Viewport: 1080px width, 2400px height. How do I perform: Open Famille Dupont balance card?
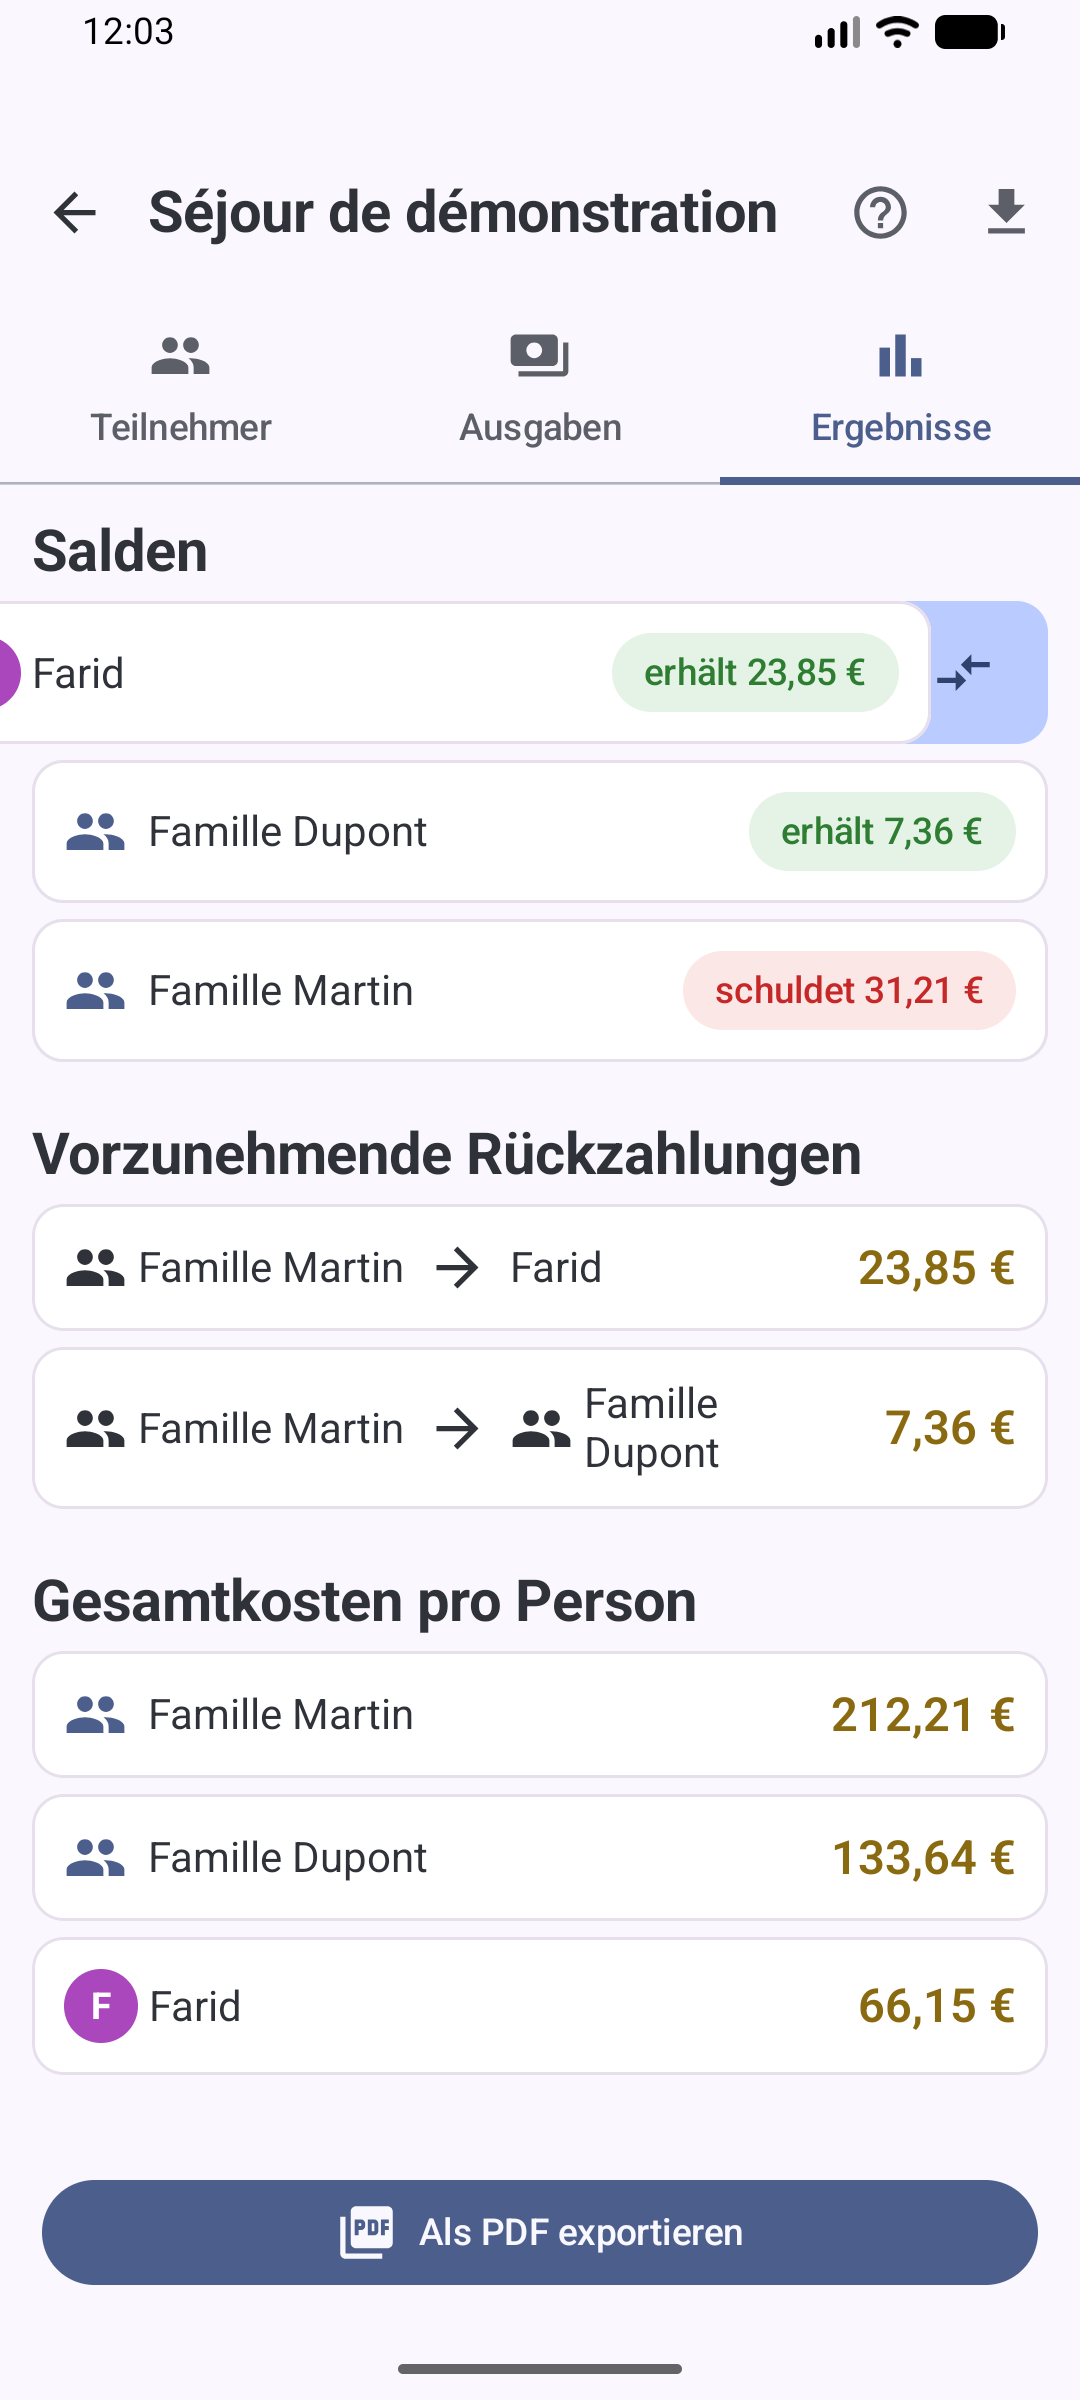coord(540,832)
